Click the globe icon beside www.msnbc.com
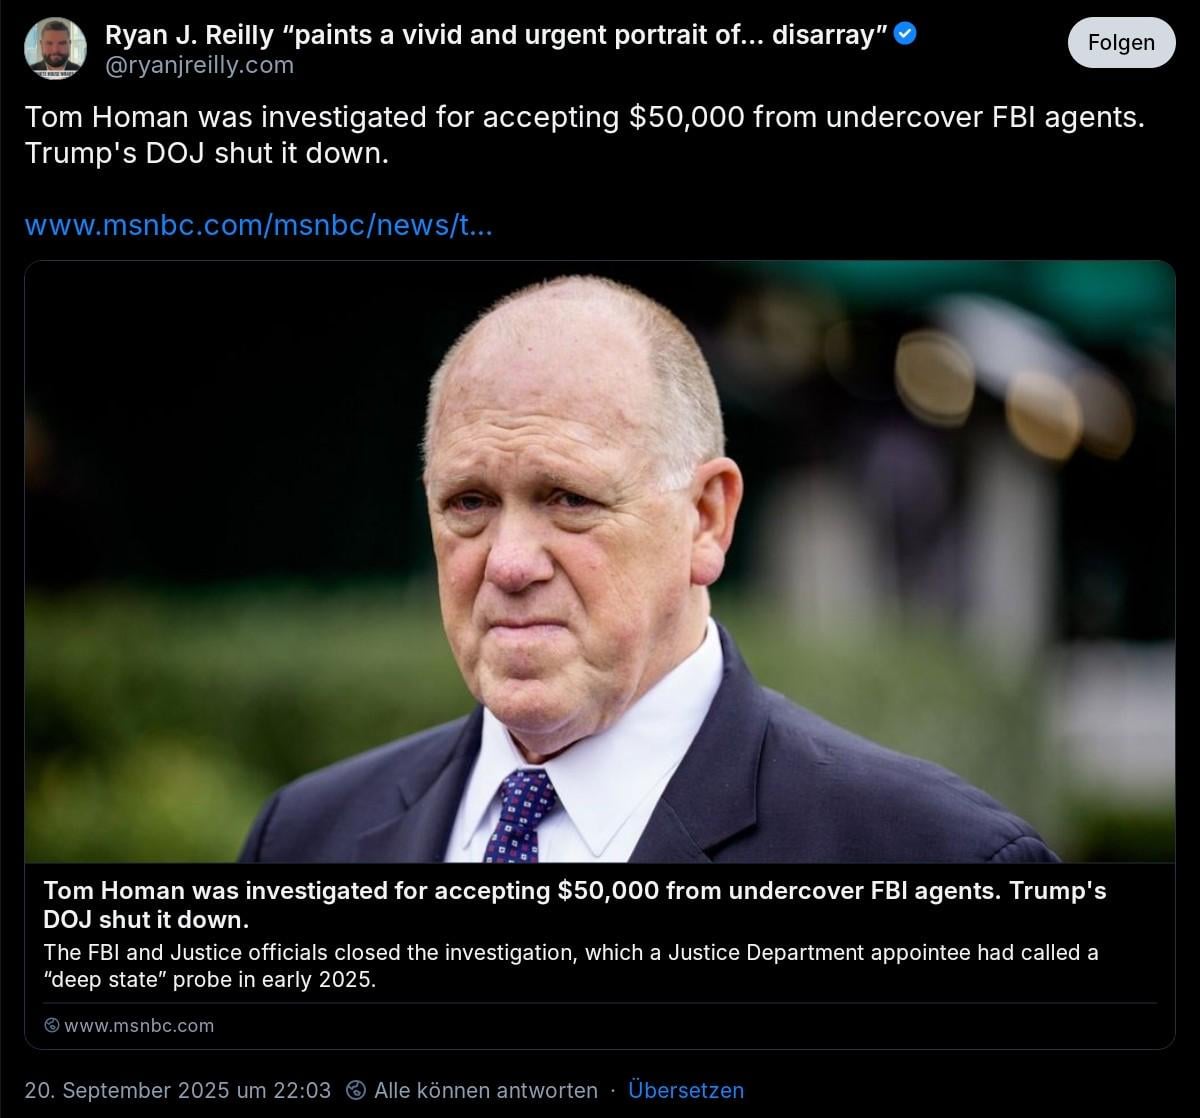The width and height of the screenshot is (1200, 1118). [x=52, y=1025]
